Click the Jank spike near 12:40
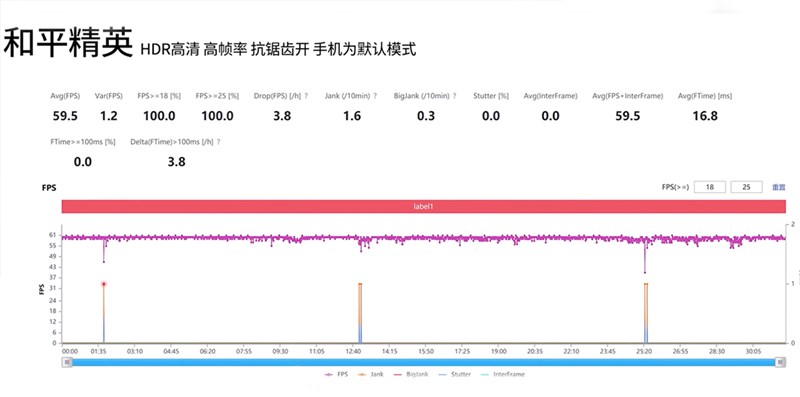Screen dimensions: 800x397 pos(360,312)
